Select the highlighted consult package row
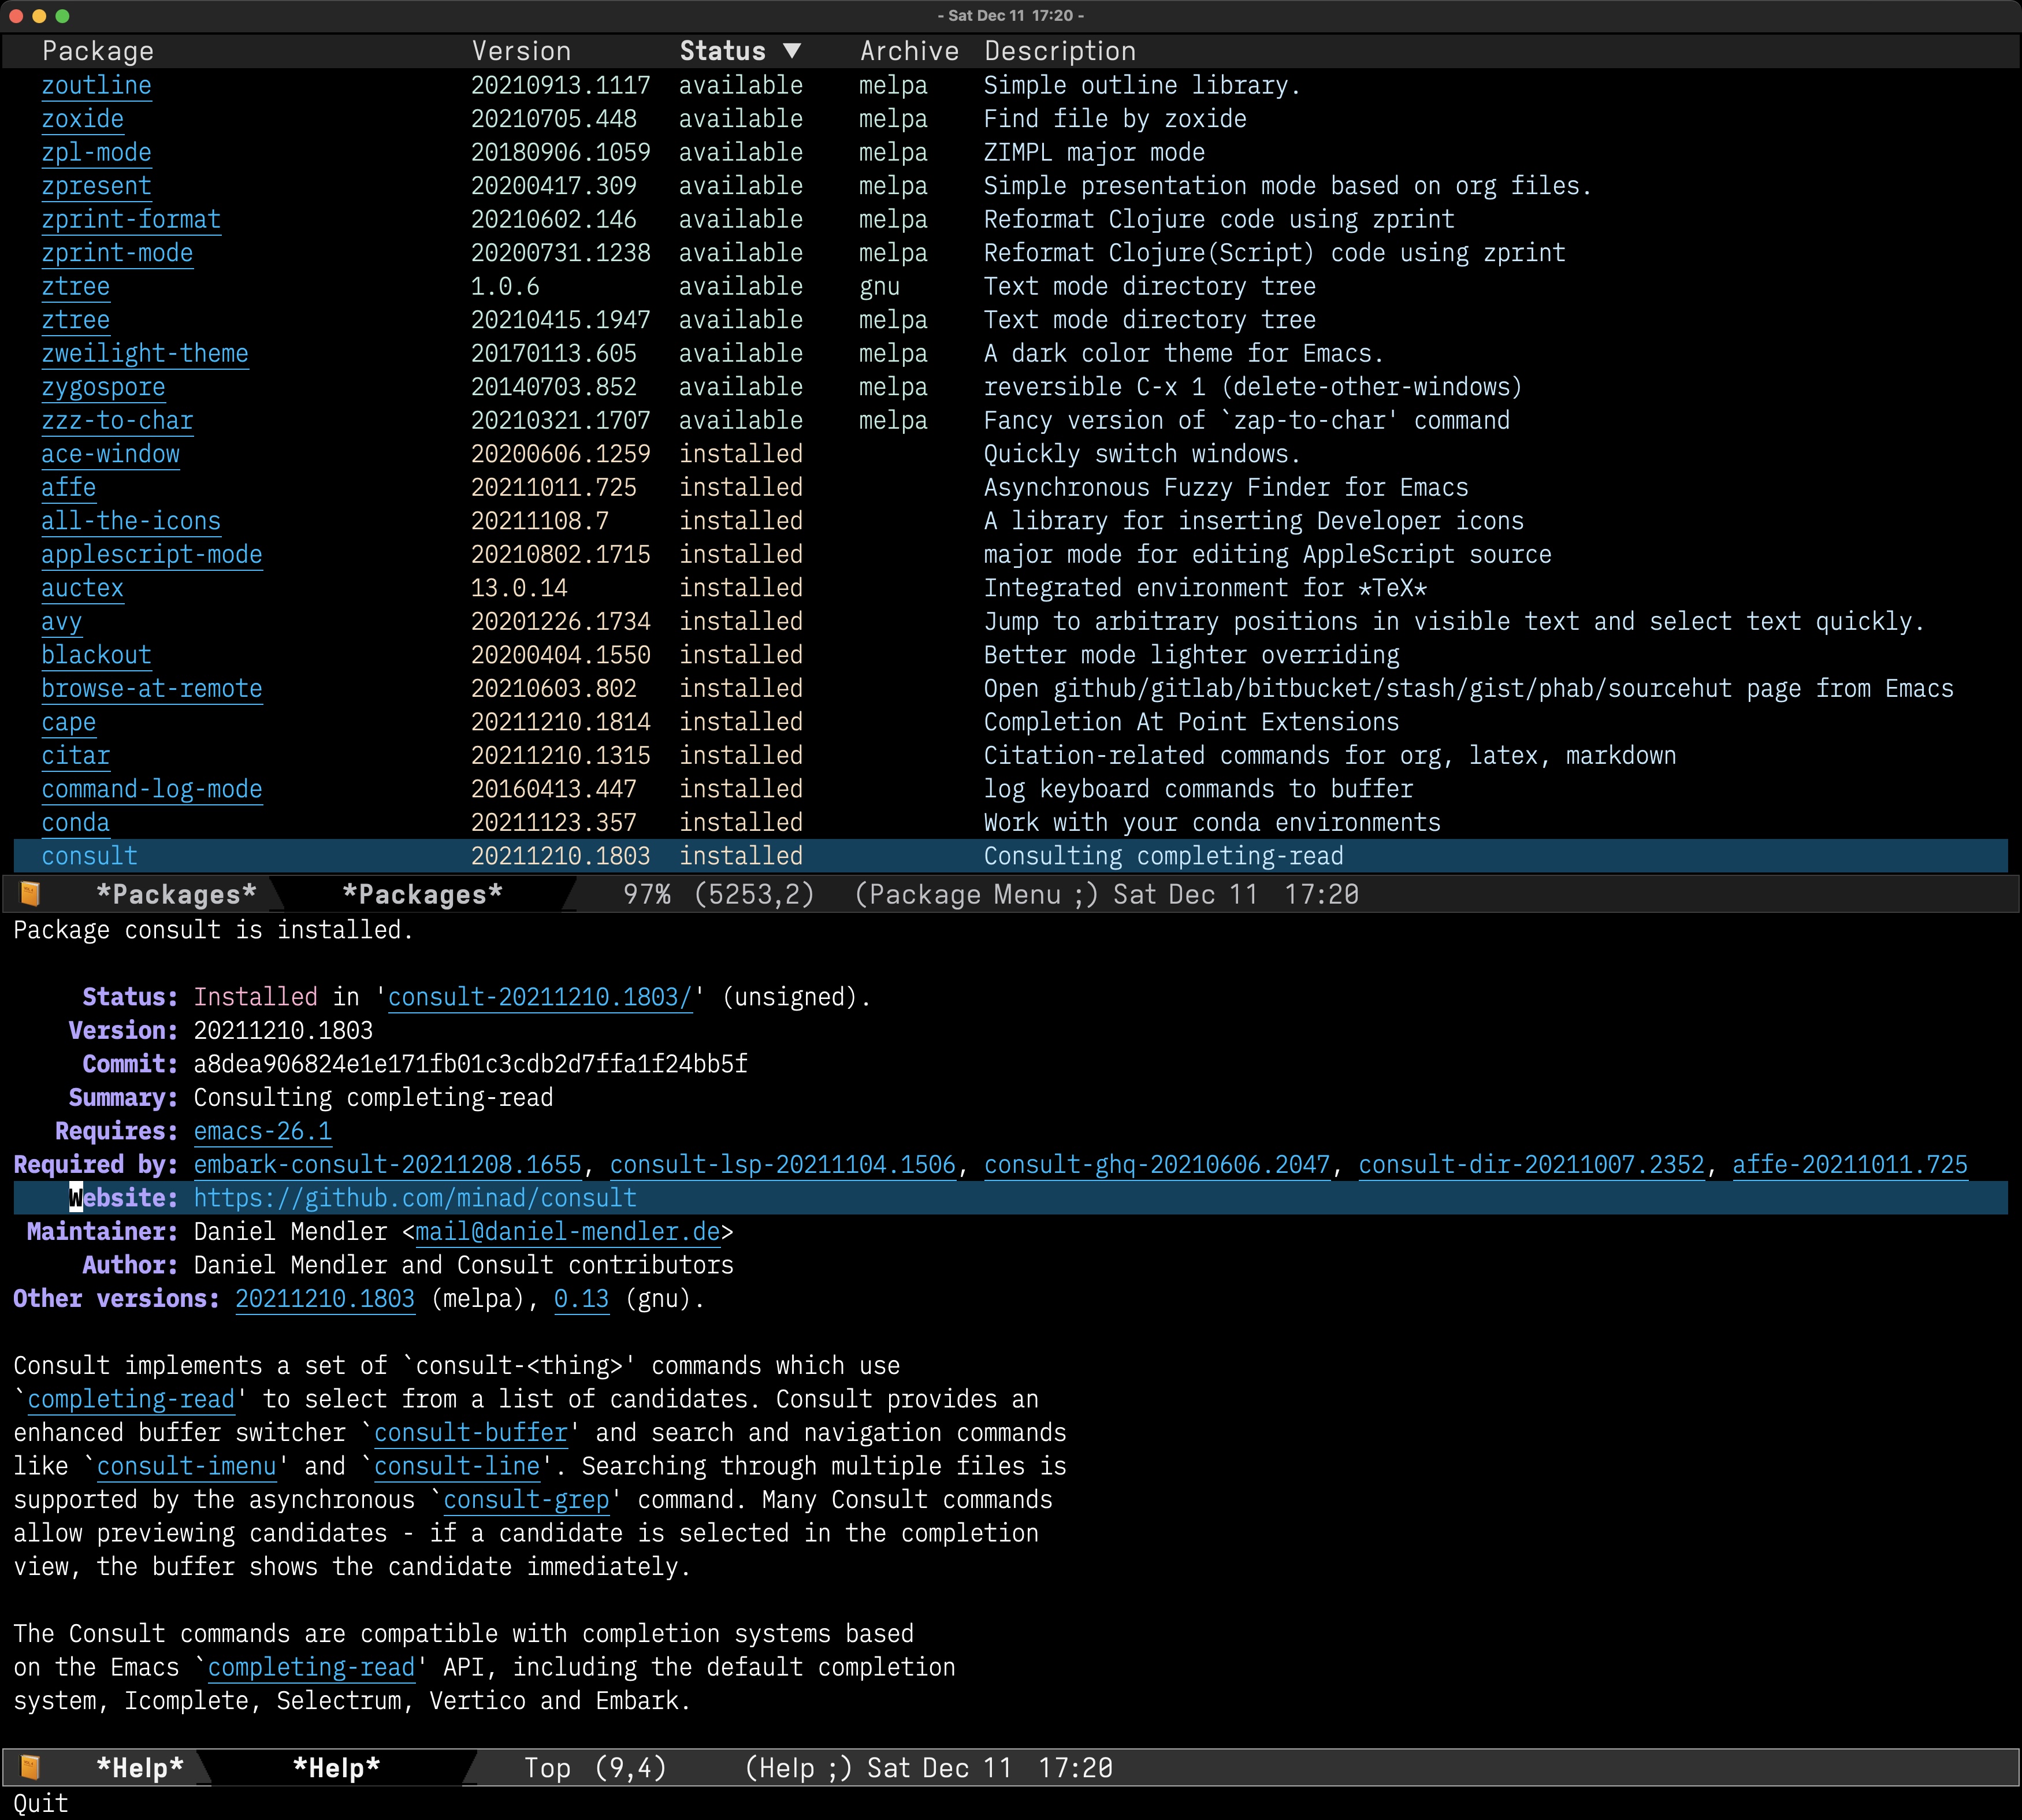This screenshot has height=1820, width=2022. [x=1010, y=856]
